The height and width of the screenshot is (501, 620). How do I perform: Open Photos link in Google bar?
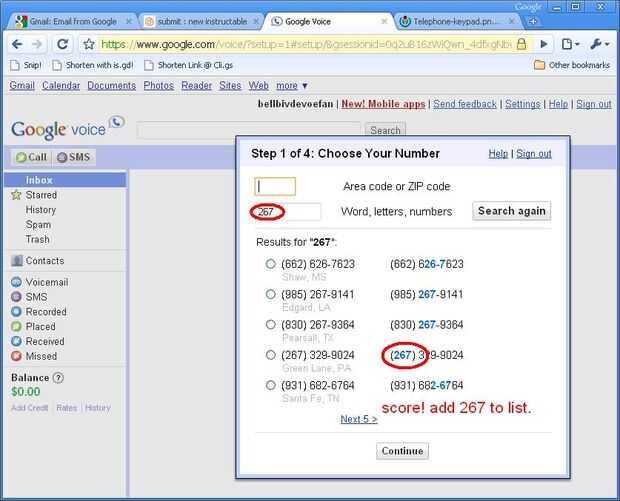click(159, 85)
